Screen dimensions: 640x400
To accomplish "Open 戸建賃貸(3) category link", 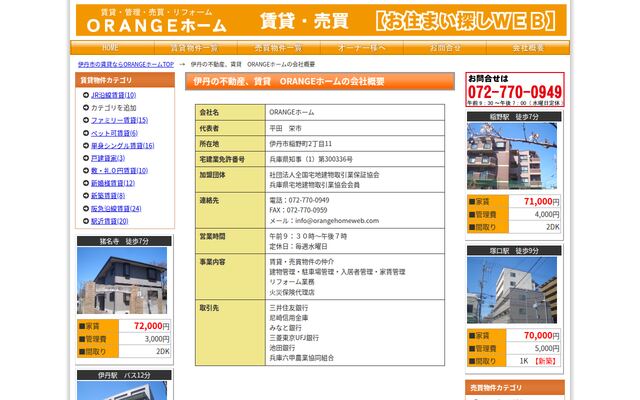I will [x=108, y=158].
